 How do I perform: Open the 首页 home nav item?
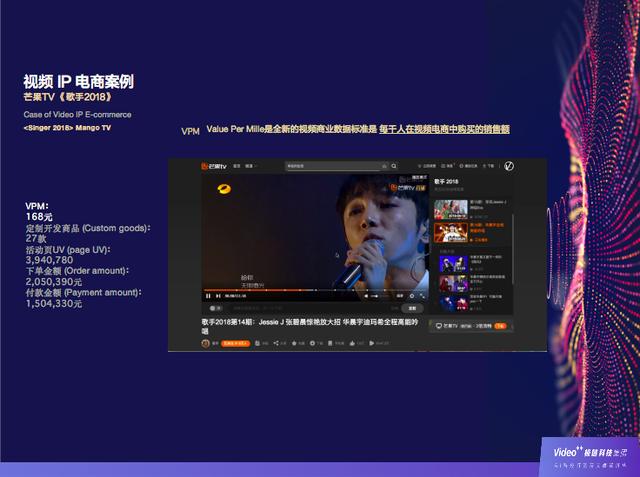[237, 166]
